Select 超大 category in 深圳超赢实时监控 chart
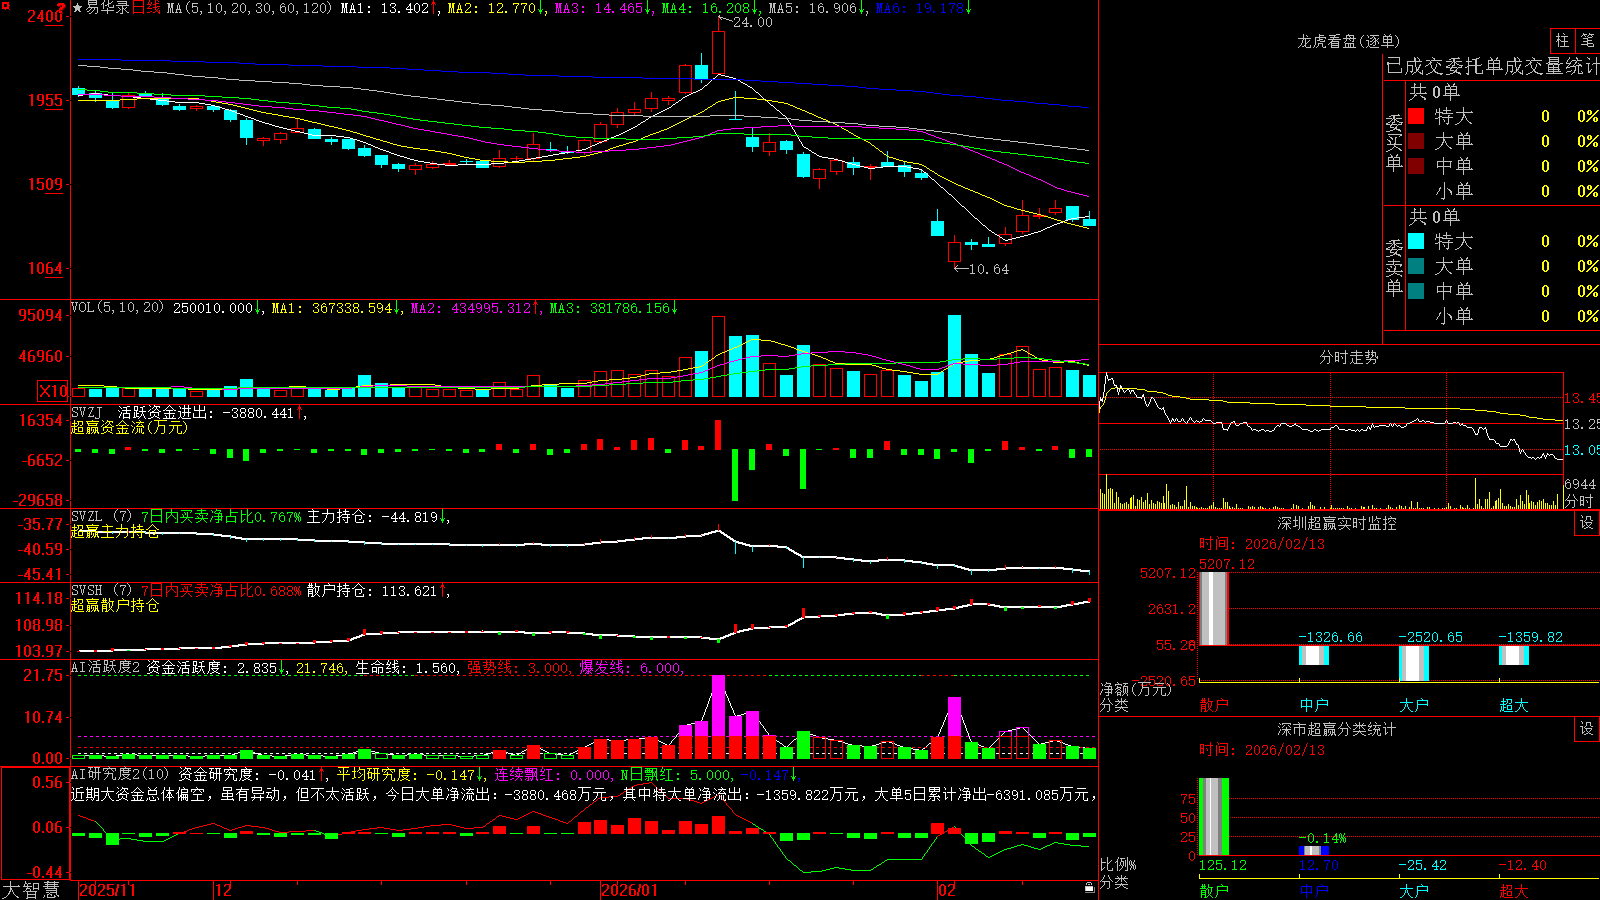Image resolution: width=1600 pixels, height=900 pixels. 1514,705
